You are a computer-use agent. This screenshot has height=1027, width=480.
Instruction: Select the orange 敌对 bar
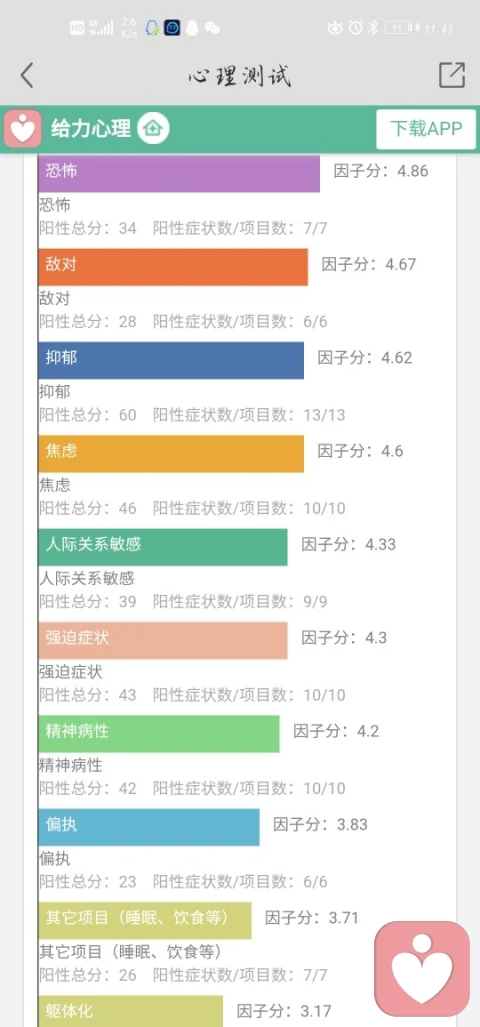click(173, 267)
